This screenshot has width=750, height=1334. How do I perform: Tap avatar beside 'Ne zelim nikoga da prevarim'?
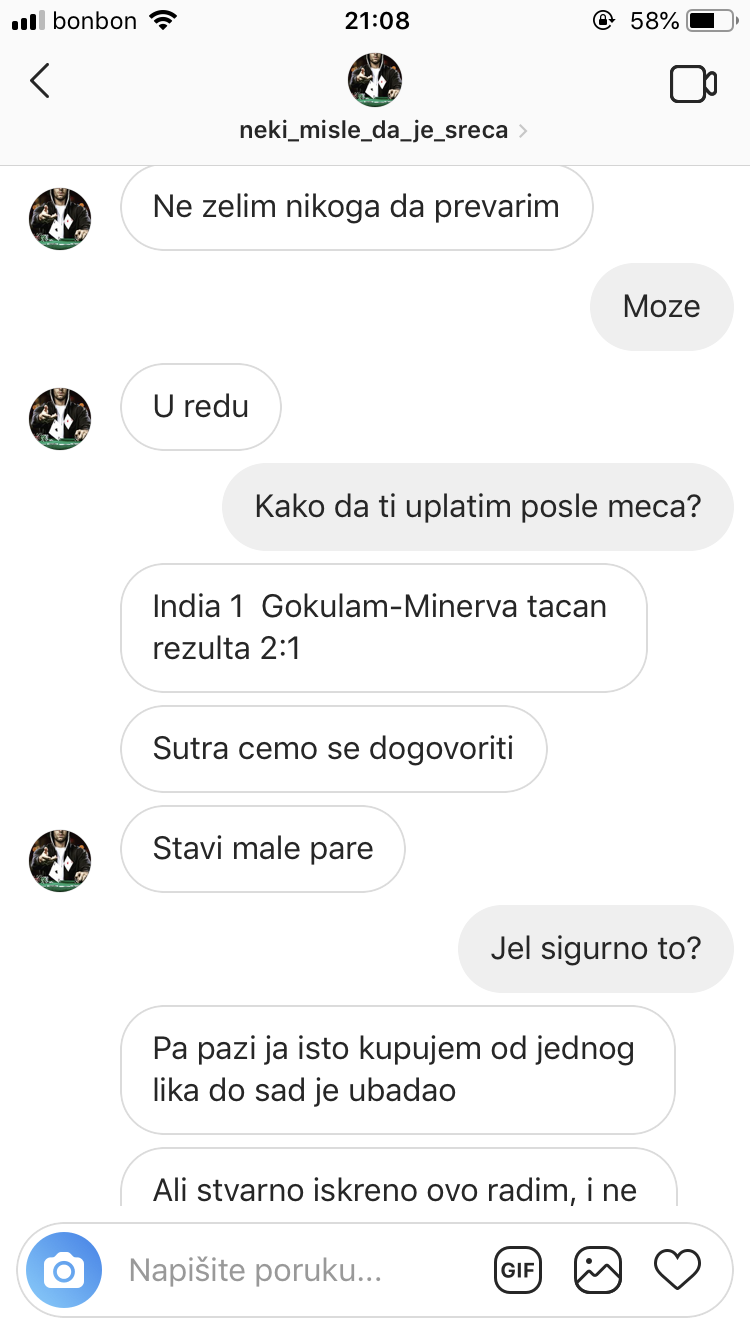60,219
